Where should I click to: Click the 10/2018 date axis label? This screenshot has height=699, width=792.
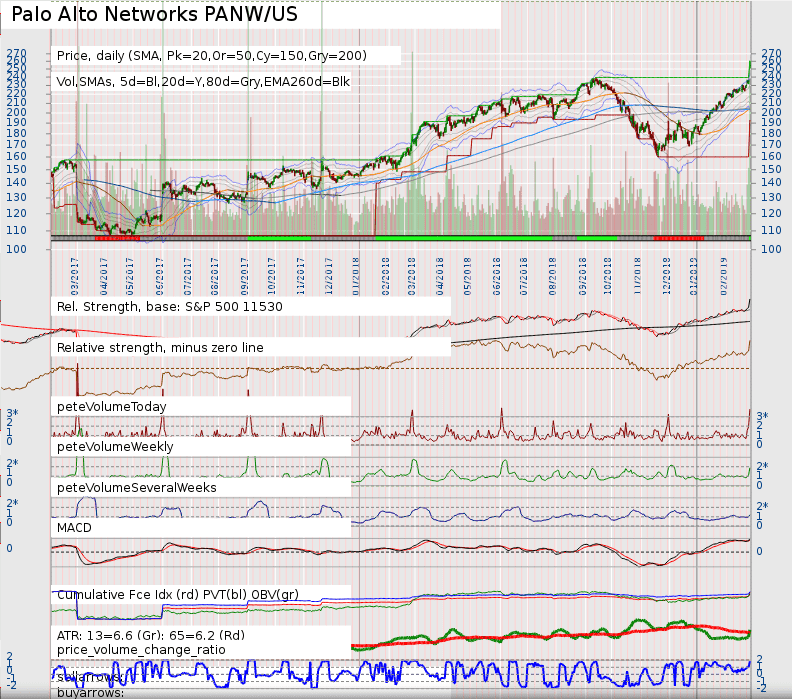(608, 276)
